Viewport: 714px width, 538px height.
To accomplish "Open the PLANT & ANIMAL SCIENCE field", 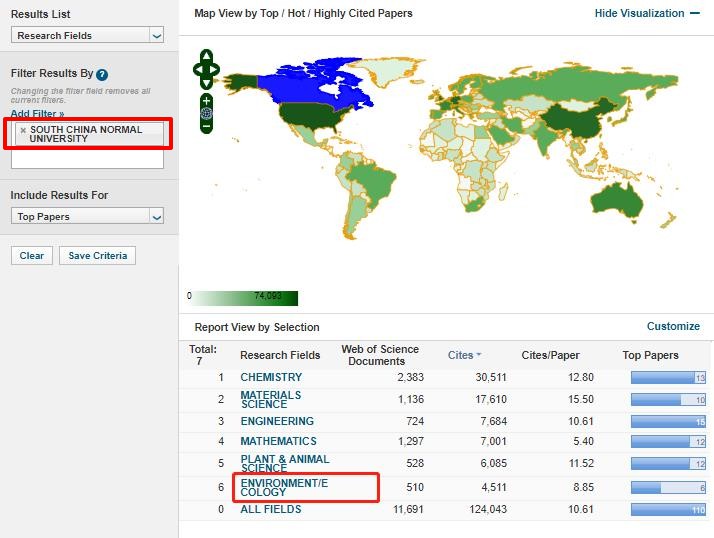I will [285, 463].
